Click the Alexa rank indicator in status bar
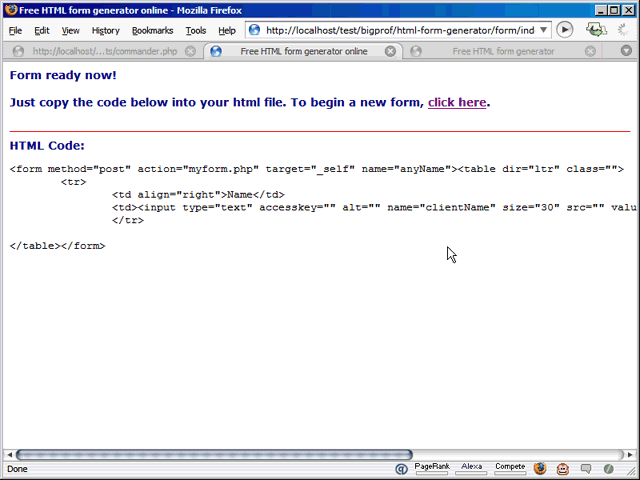Image resolution: width=640 pixels, height=480 pixels. (x=471, y=469)
